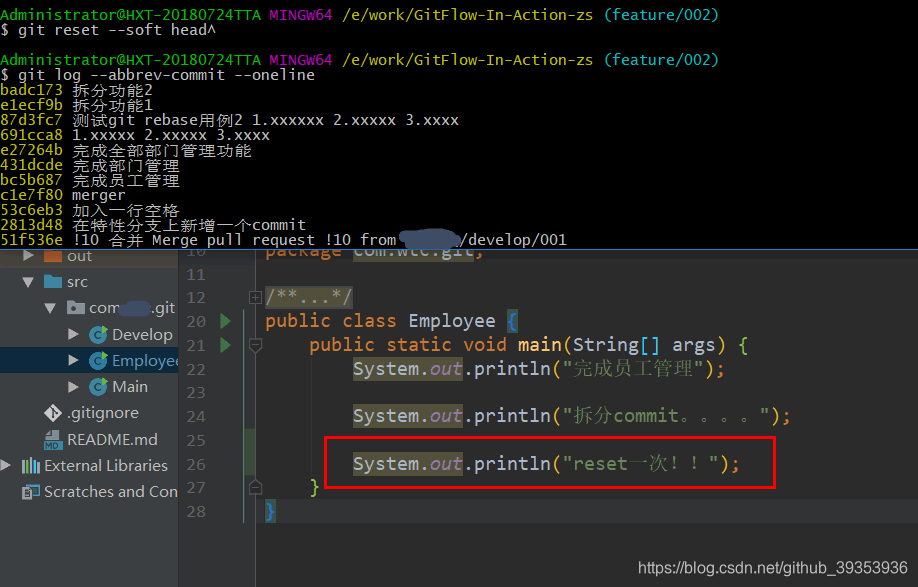This screenshot has width=918, height=587.
Task: Select the Main tree item
Action: (x=130, y=386)
